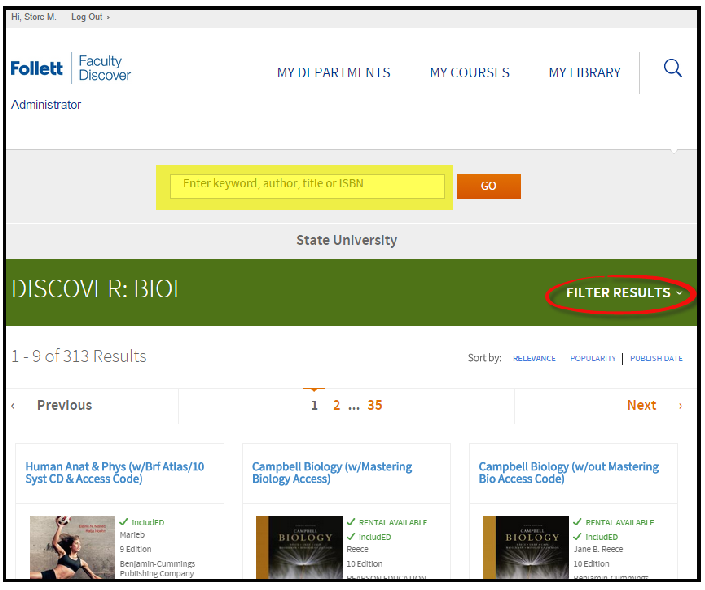
Task: Click the '1 - 9 of 313 Results' text
Action: (79, 356)
